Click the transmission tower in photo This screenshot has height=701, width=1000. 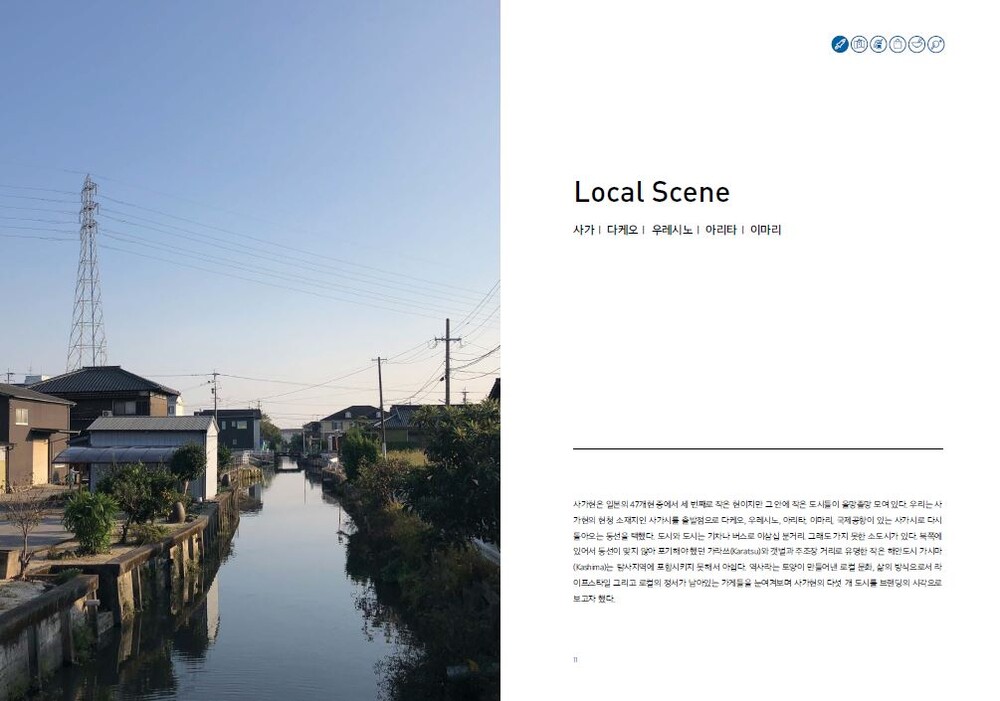coord(87,274)
